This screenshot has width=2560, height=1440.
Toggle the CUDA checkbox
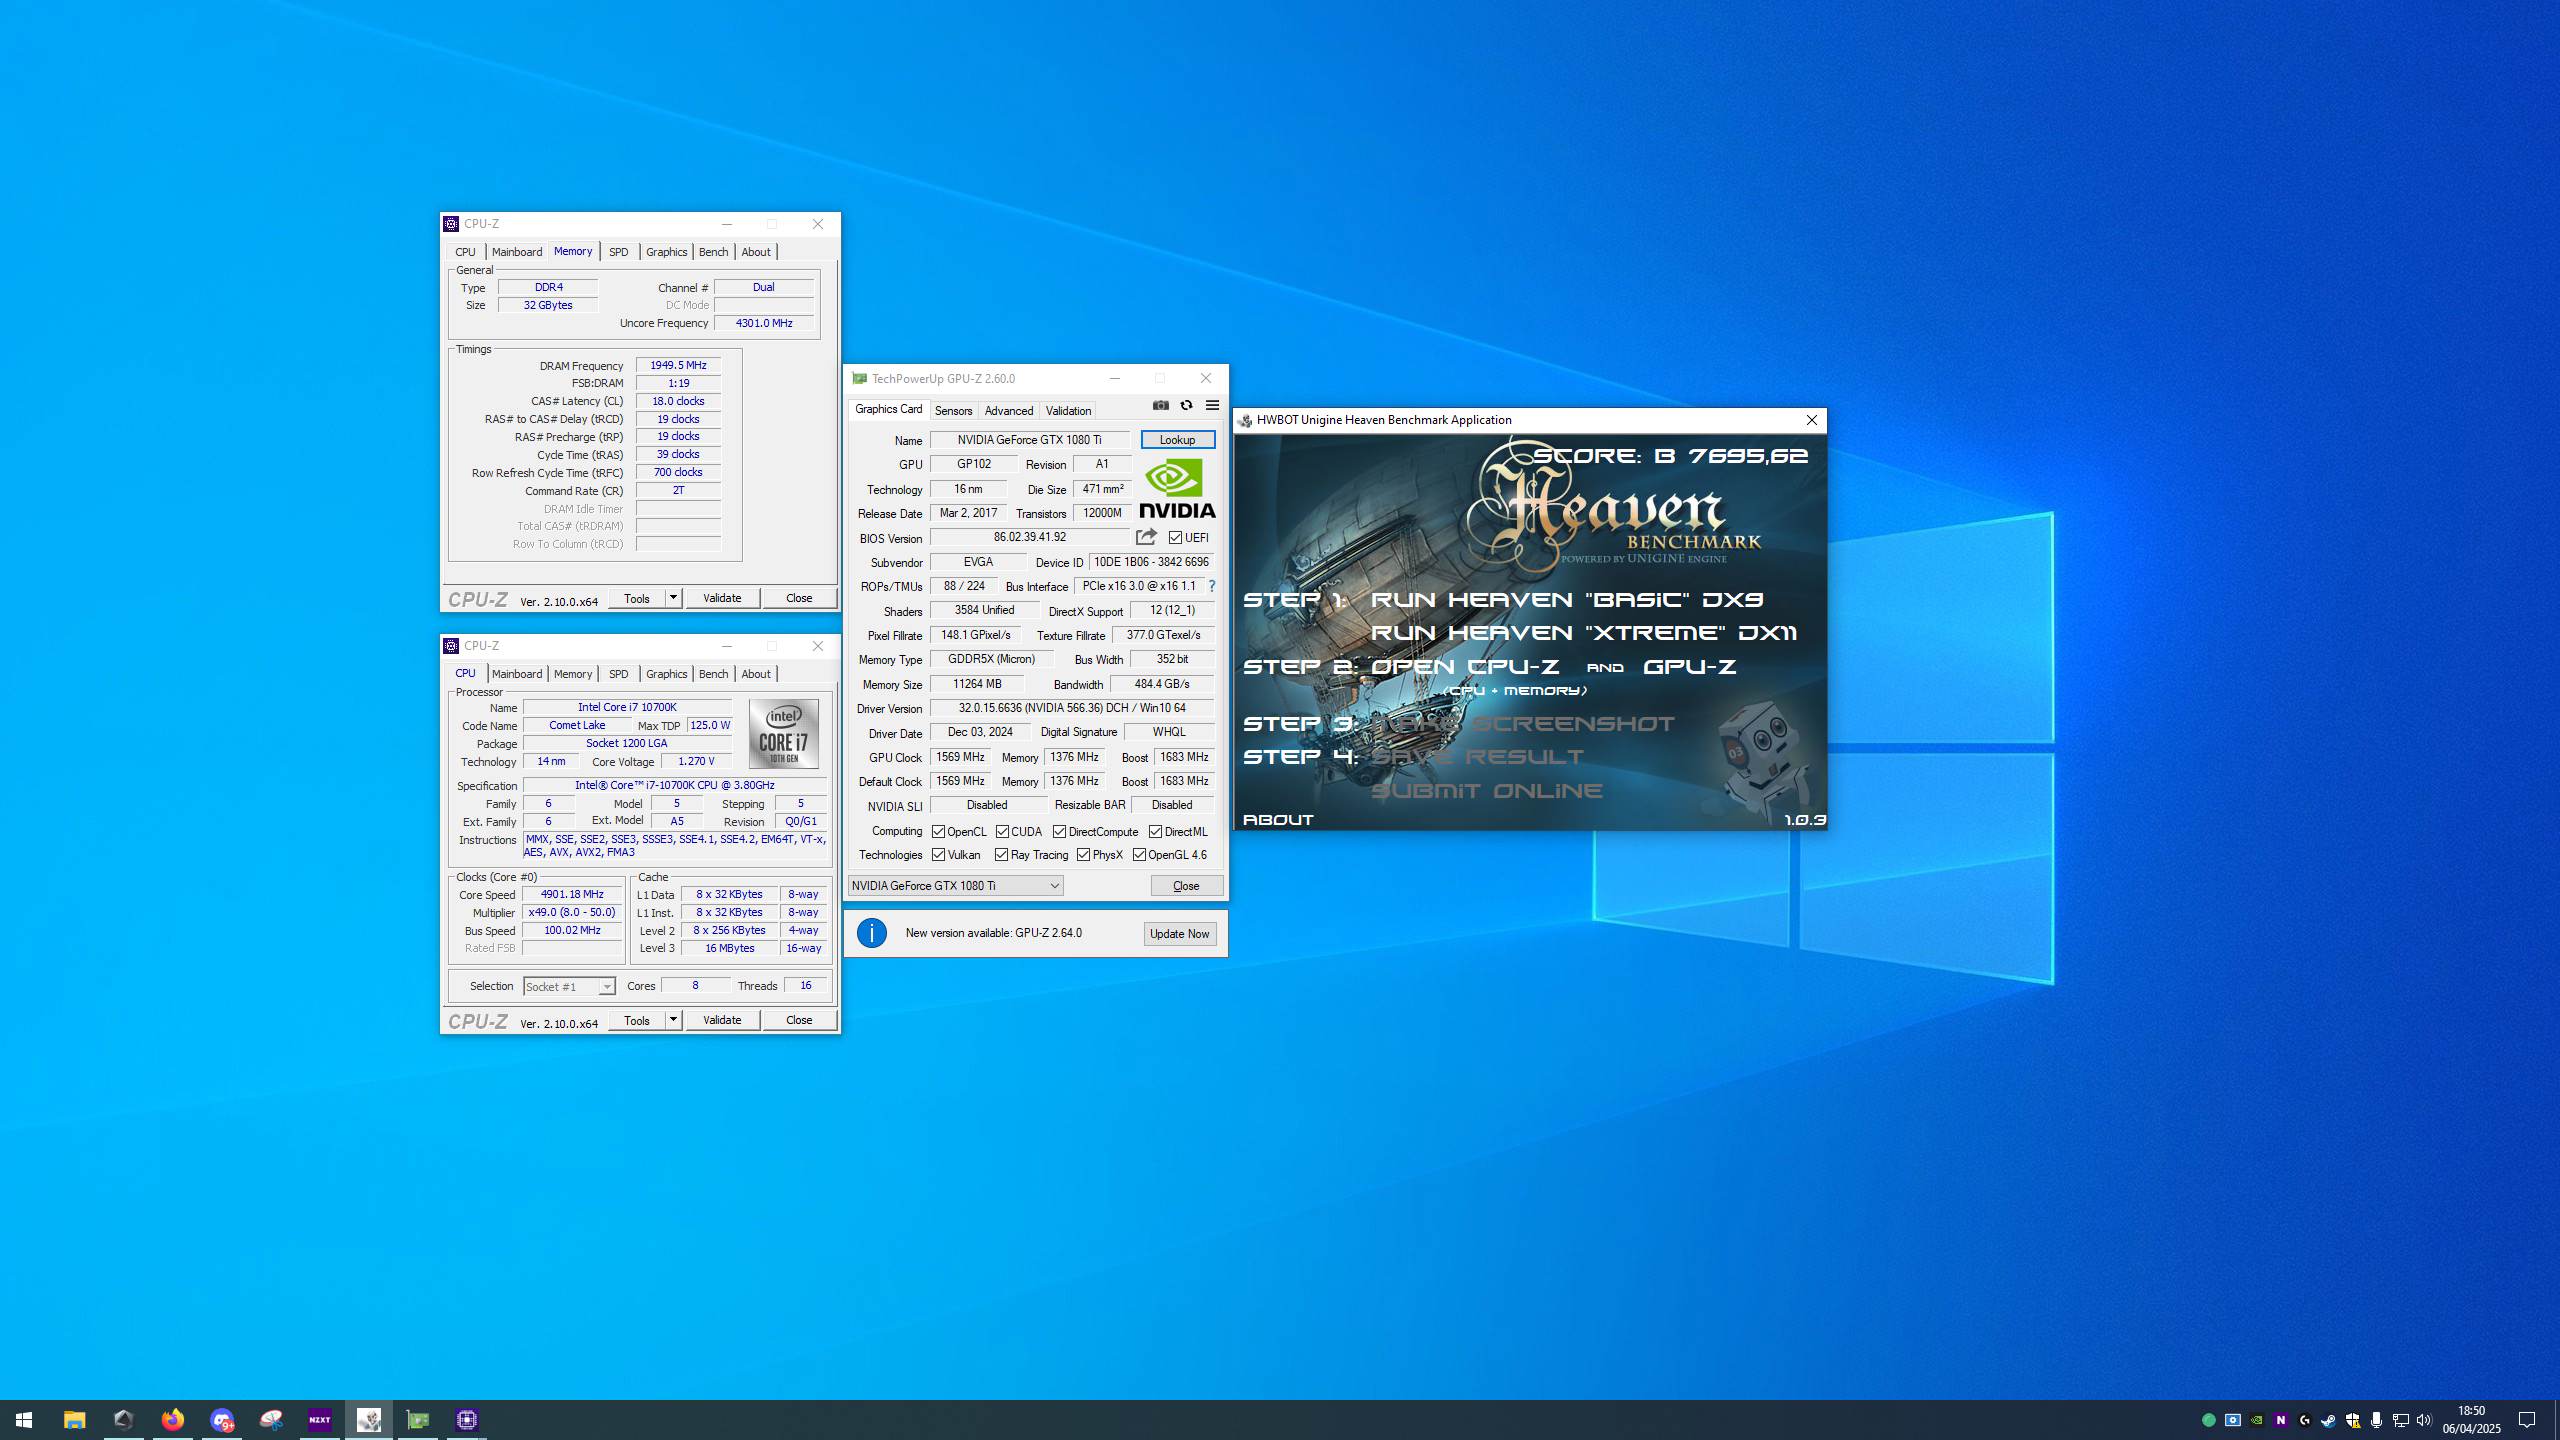click(x=1002, y=832)
